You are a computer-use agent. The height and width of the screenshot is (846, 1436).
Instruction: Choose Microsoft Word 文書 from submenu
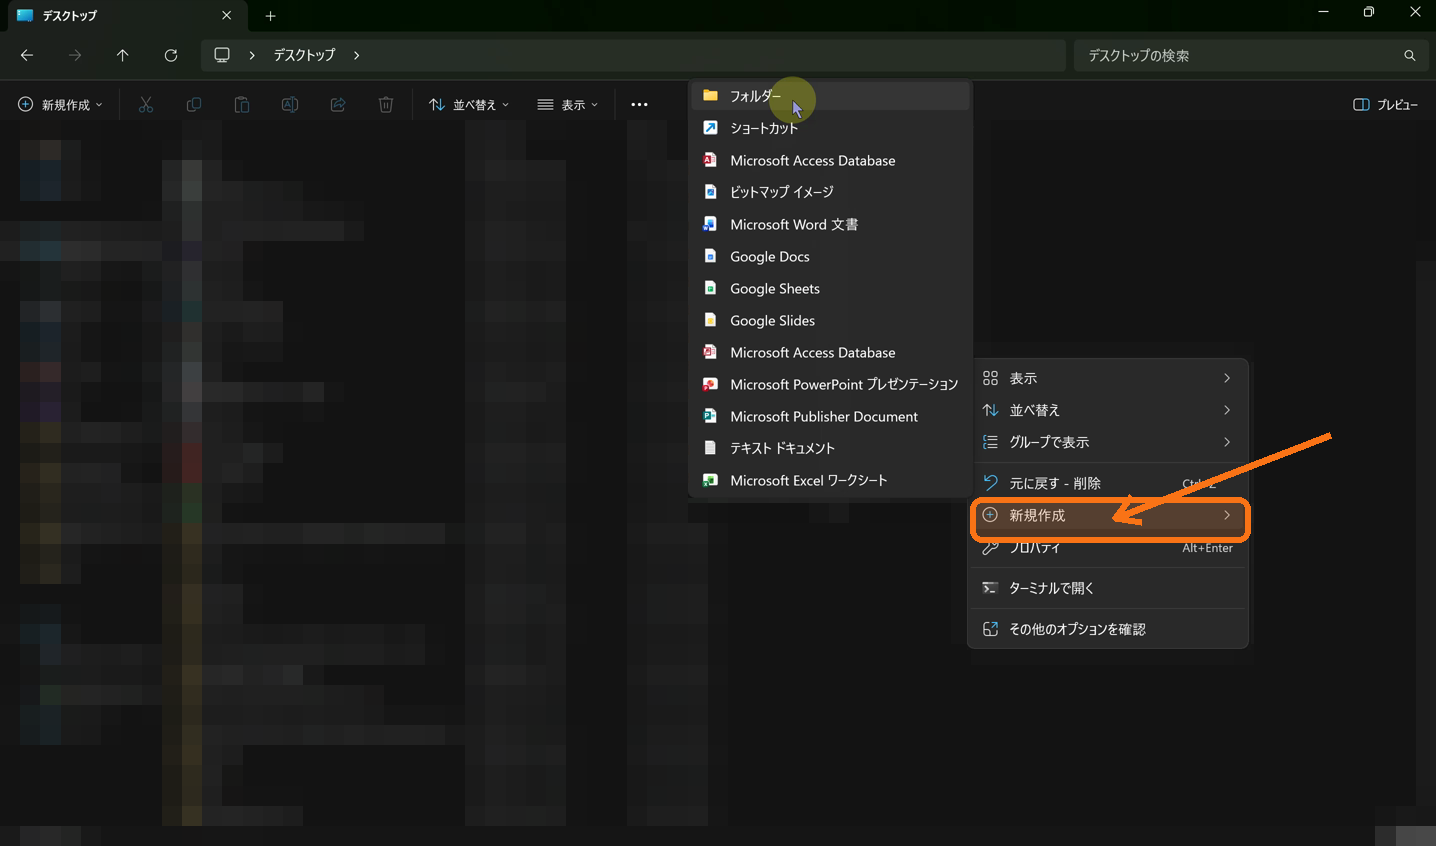830,224
